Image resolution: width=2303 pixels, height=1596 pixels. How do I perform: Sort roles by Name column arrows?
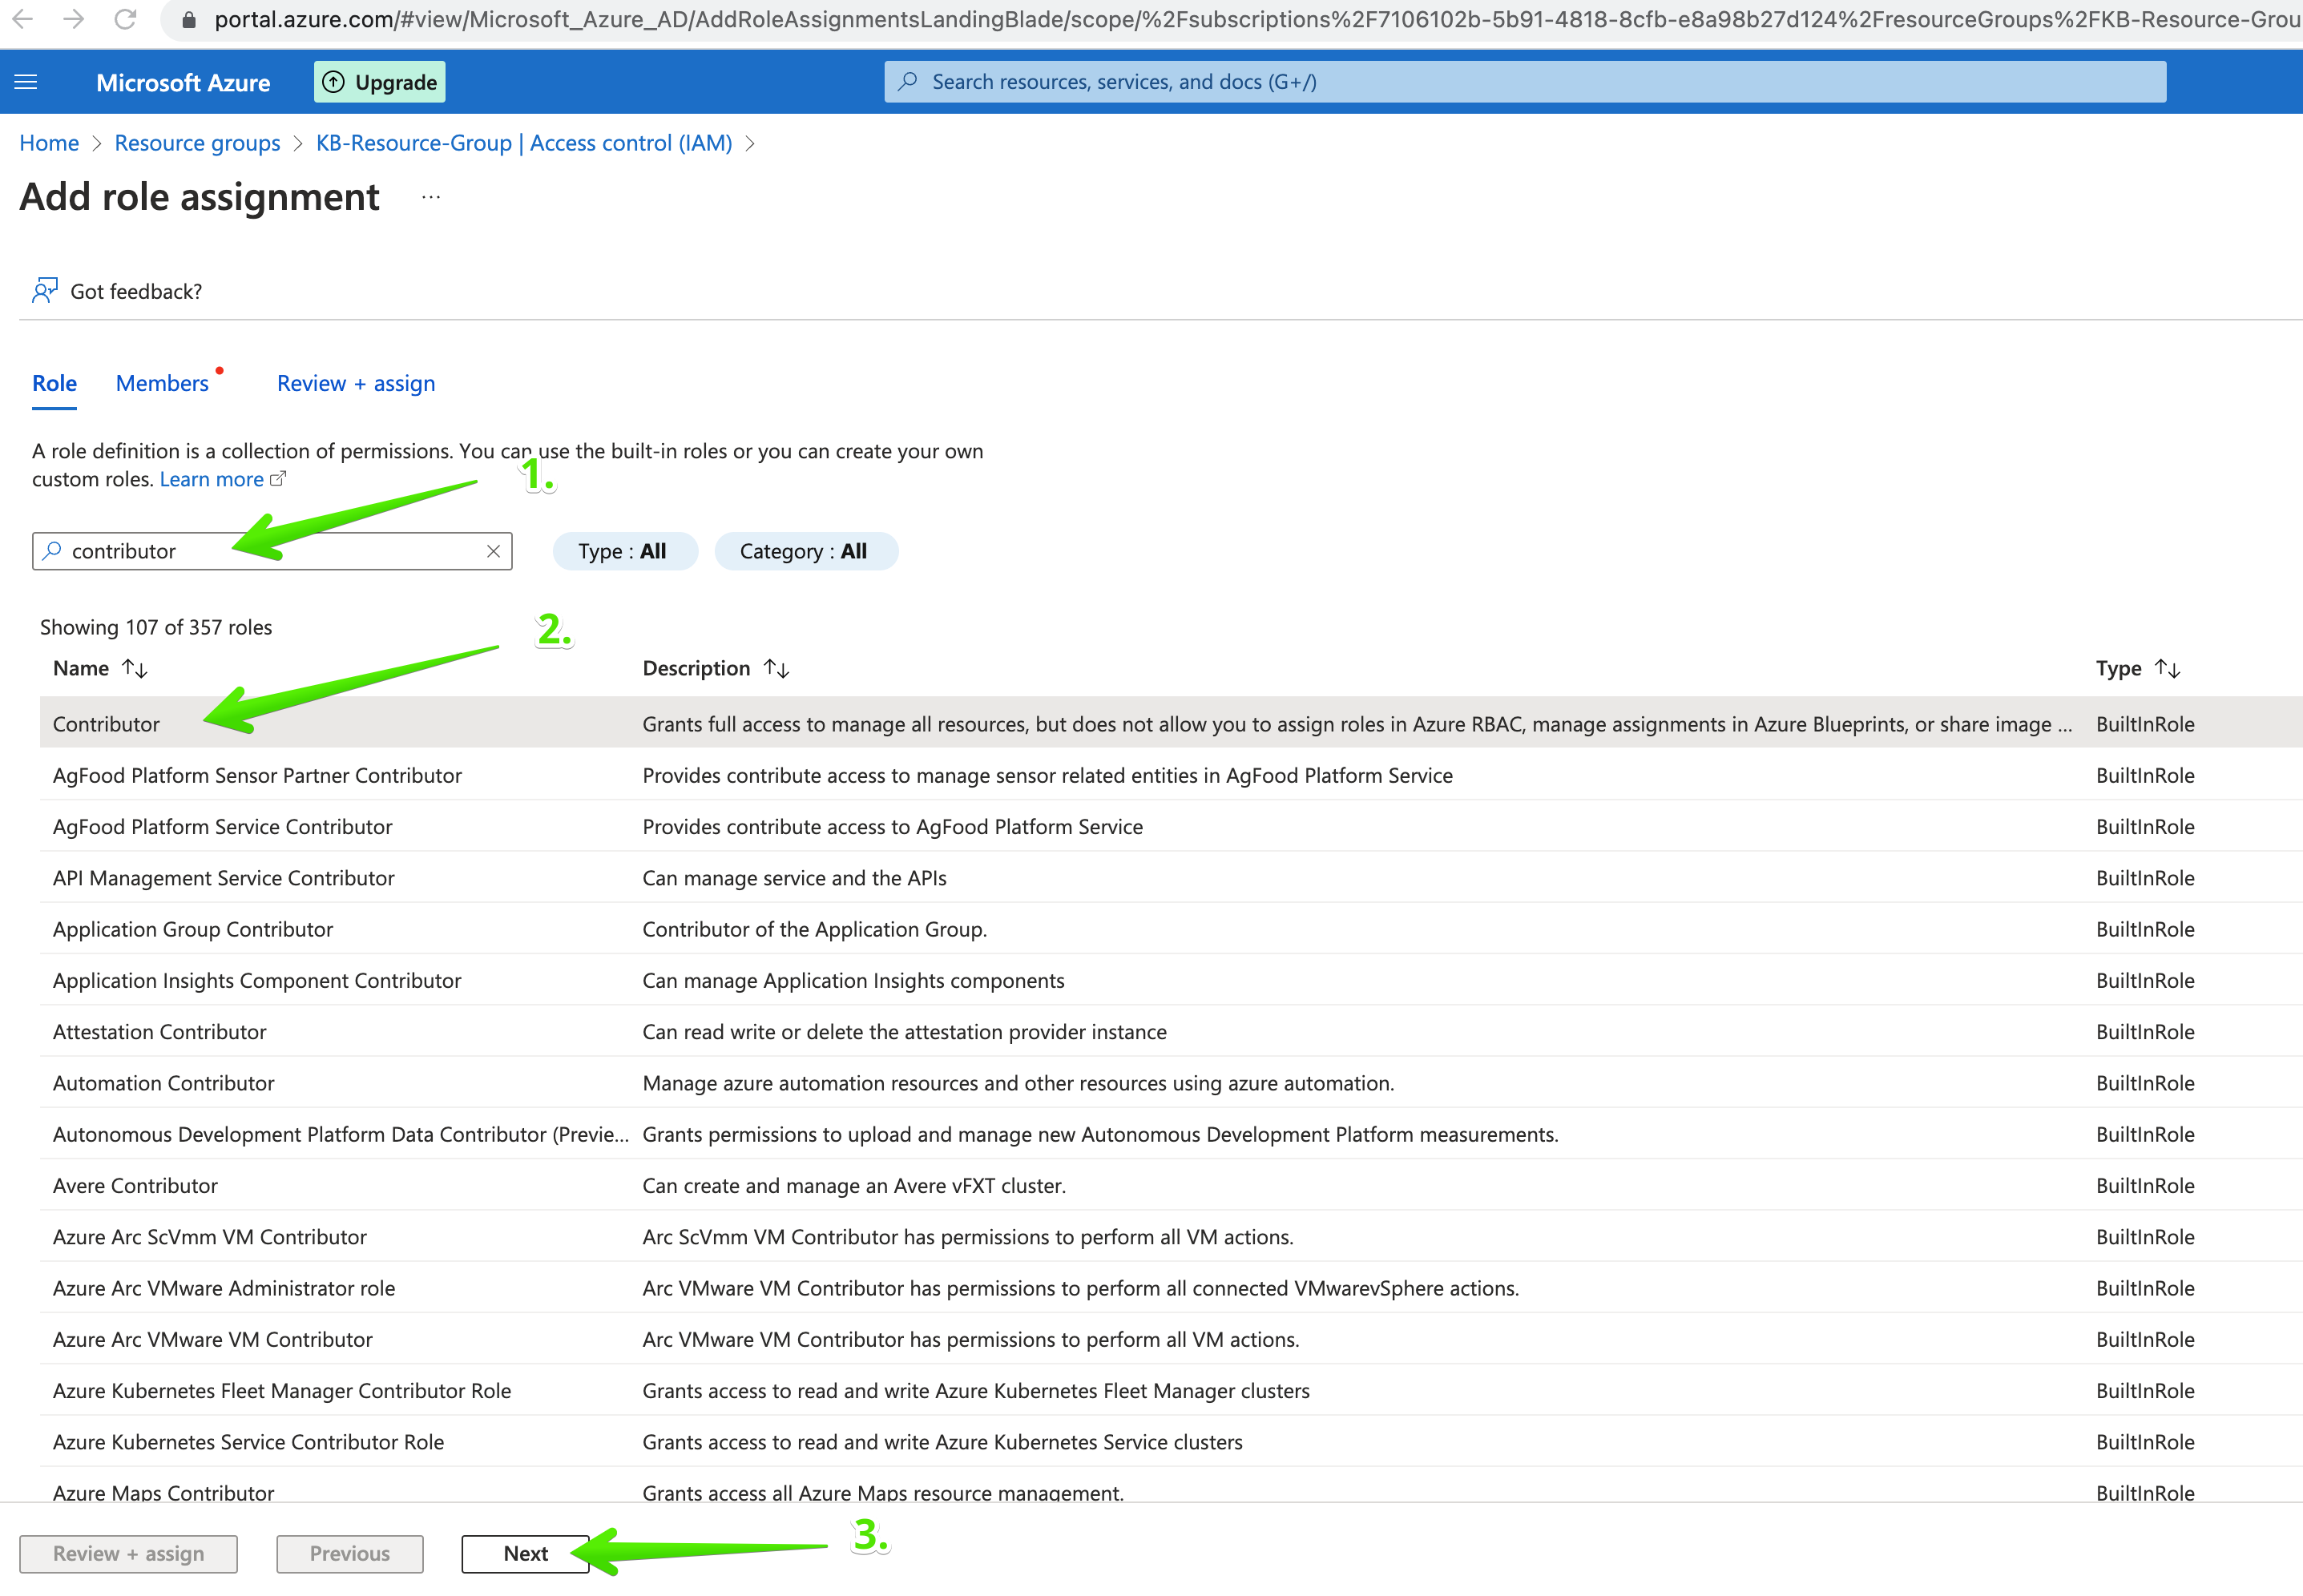click(x=135, y=669)
